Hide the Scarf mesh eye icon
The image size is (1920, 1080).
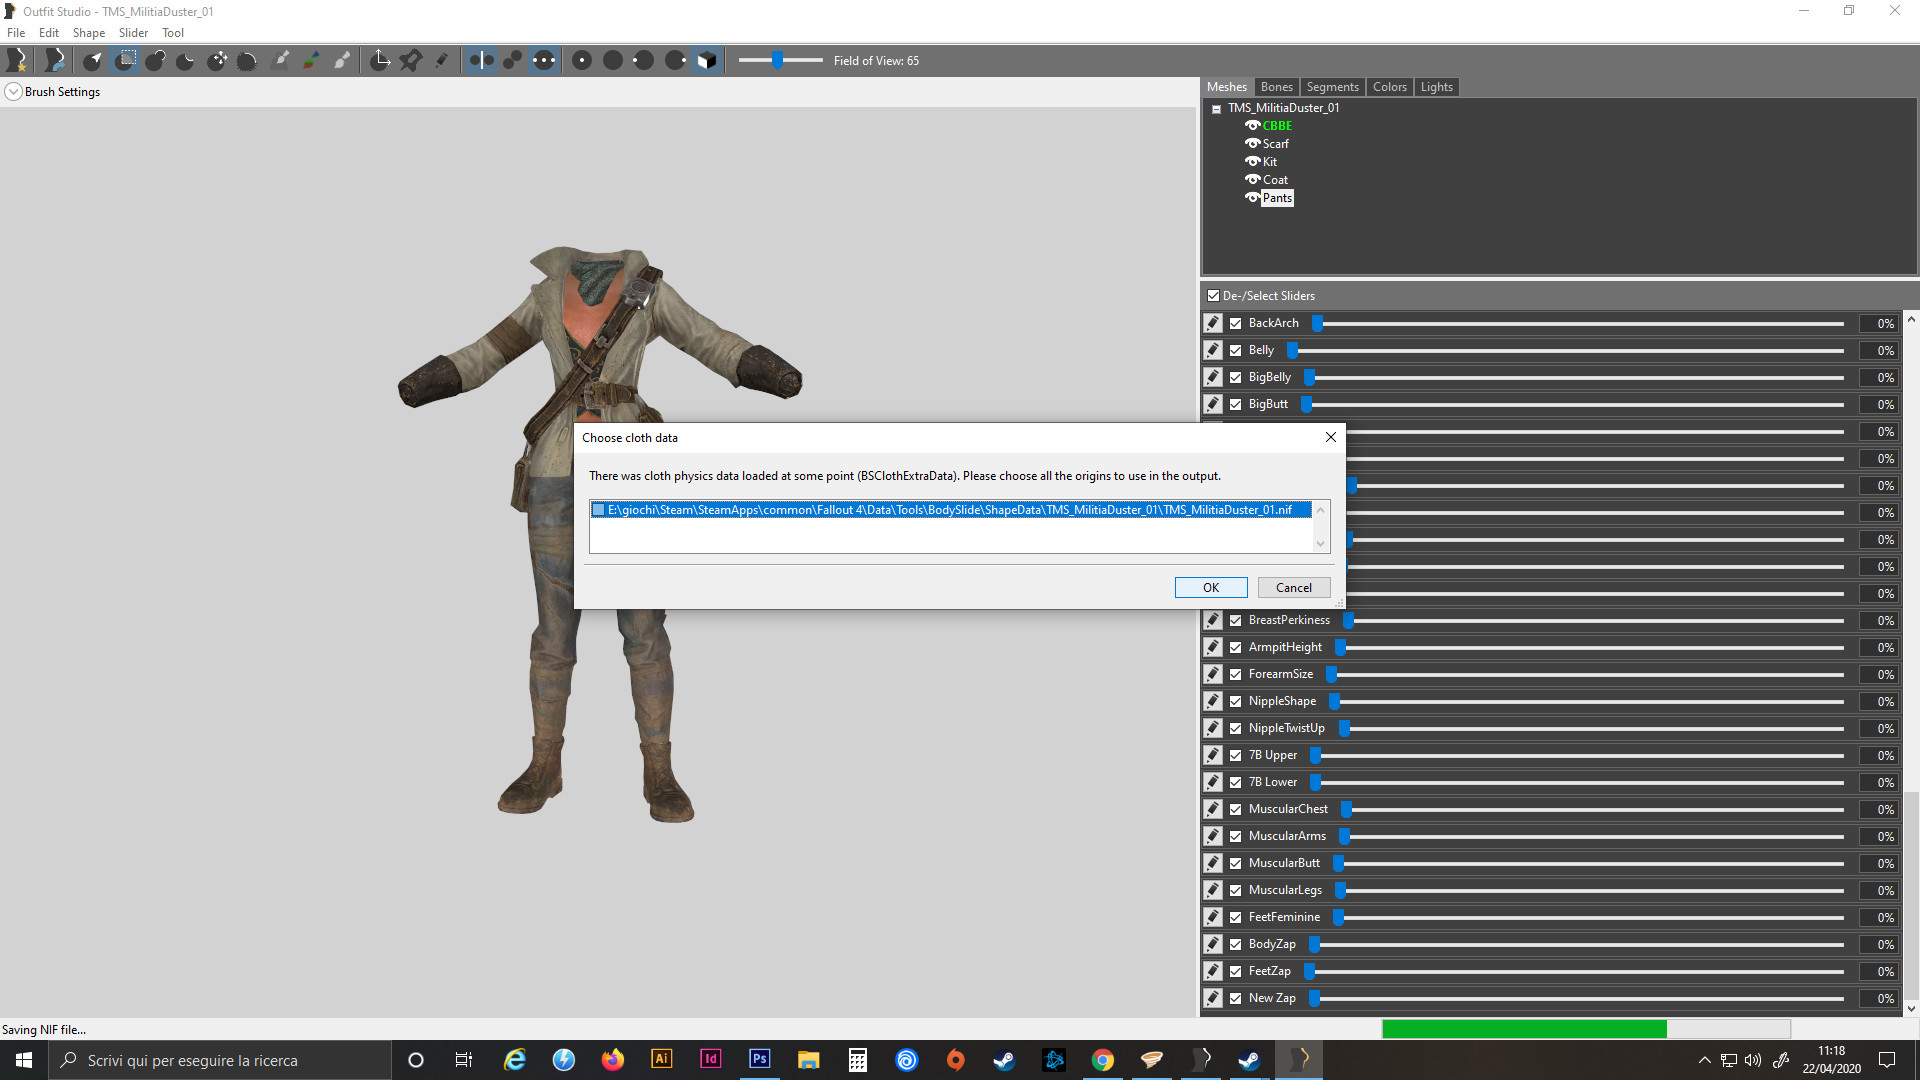coord(1252,143)
